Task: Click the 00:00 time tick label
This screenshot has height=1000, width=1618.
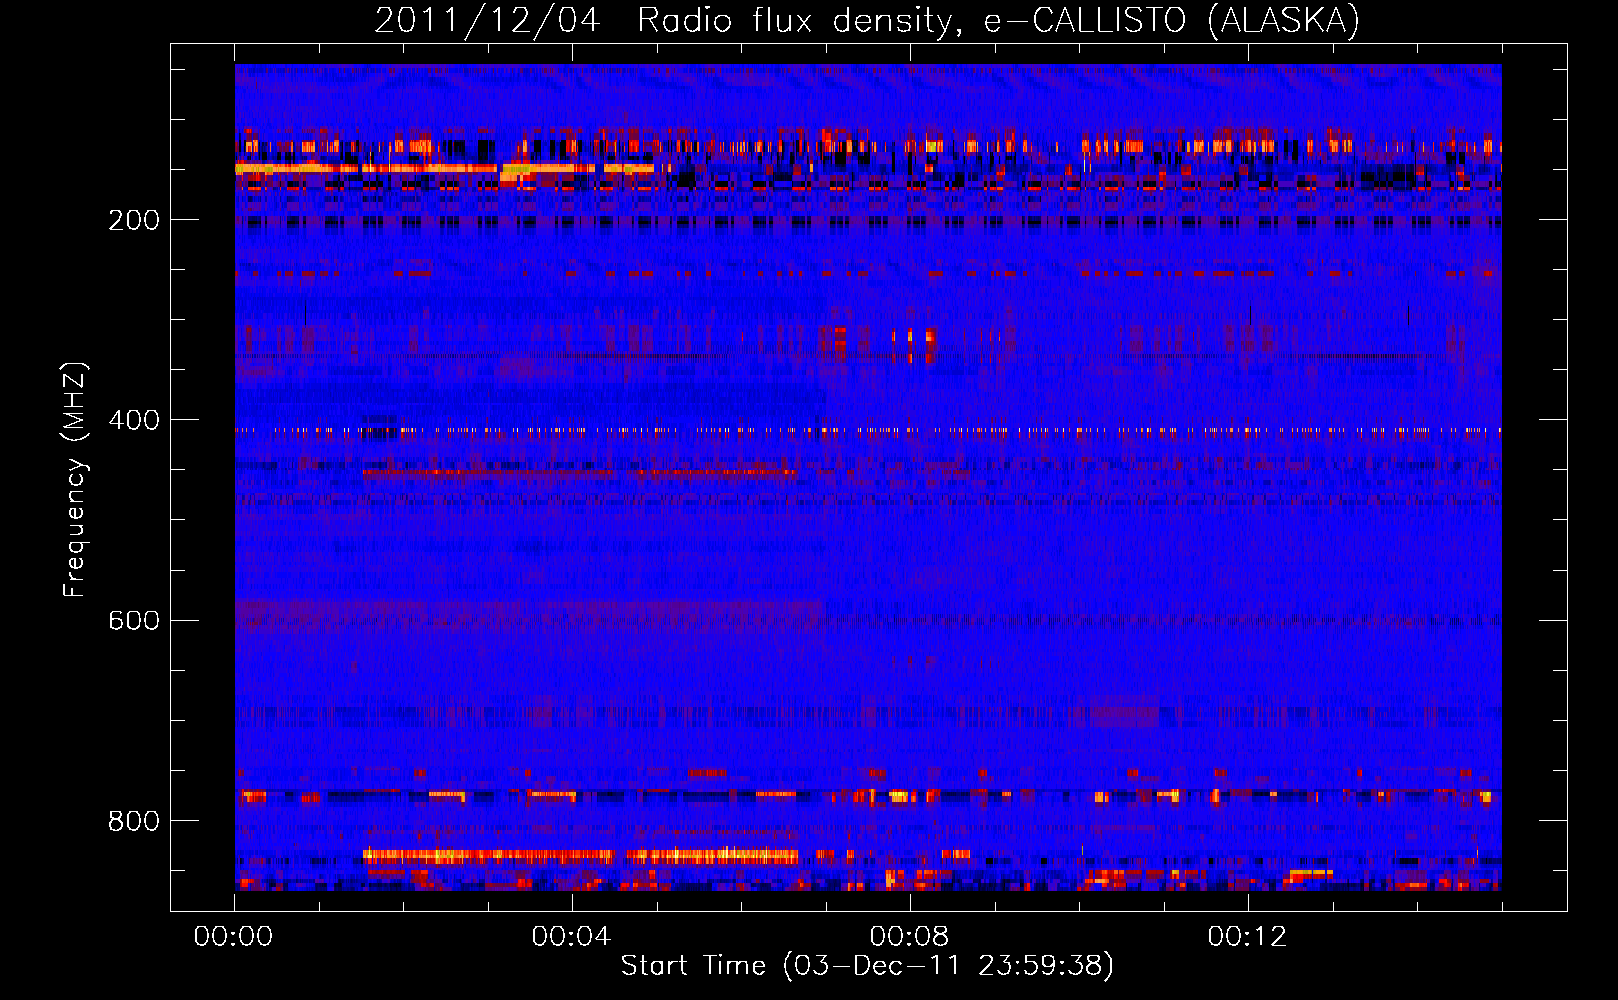Action: pos(234,936)
